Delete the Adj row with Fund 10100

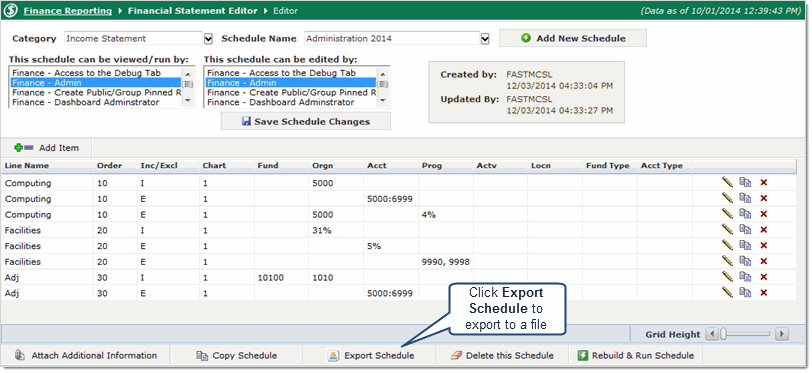click(x=763, y=277)
